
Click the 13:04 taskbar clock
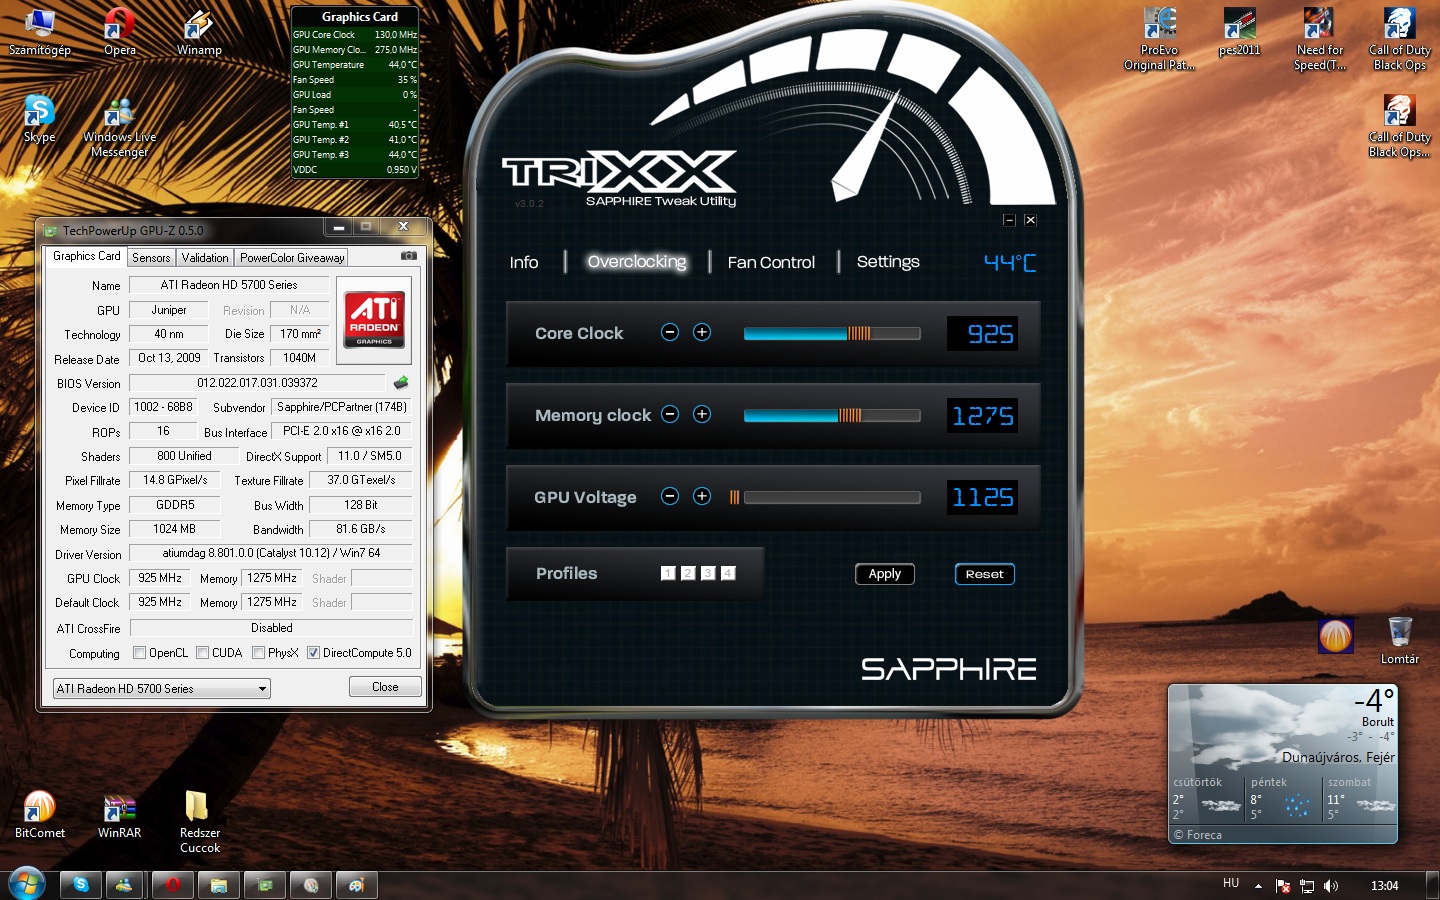pyautogui.click(x=1385, y=886)
